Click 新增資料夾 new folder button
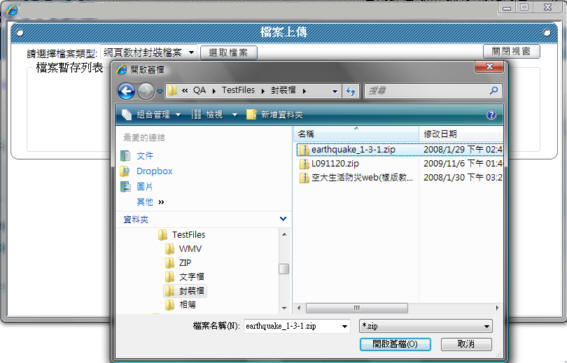Image resolution: width=567 pixels, height=363 pixels. [x=274, y=115]
